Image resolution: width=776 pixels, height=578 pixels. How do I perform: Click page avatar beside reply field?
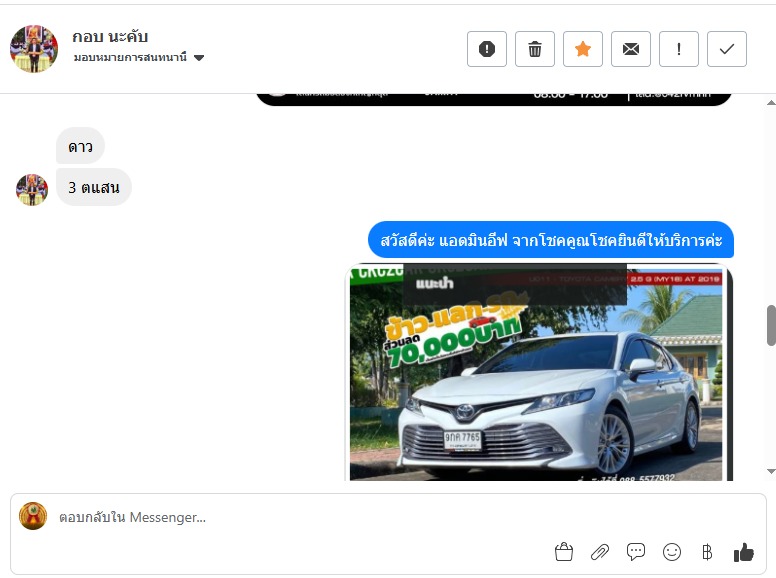point(33,516)
